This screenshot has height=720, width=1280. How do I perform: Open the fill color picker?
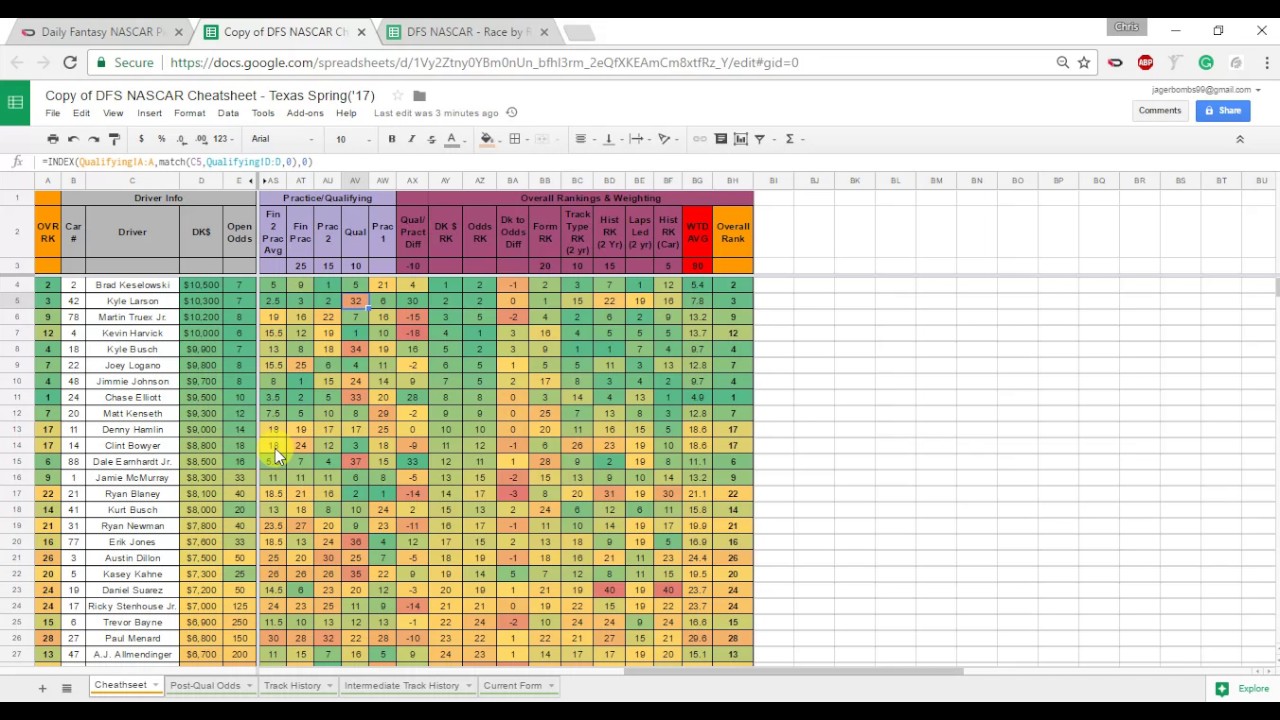point(488,139)
